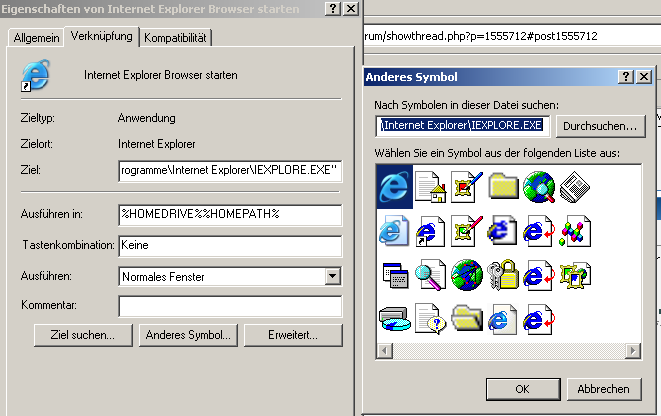
Task: Select the two framed pictures icon
Action: pos(575,275)
